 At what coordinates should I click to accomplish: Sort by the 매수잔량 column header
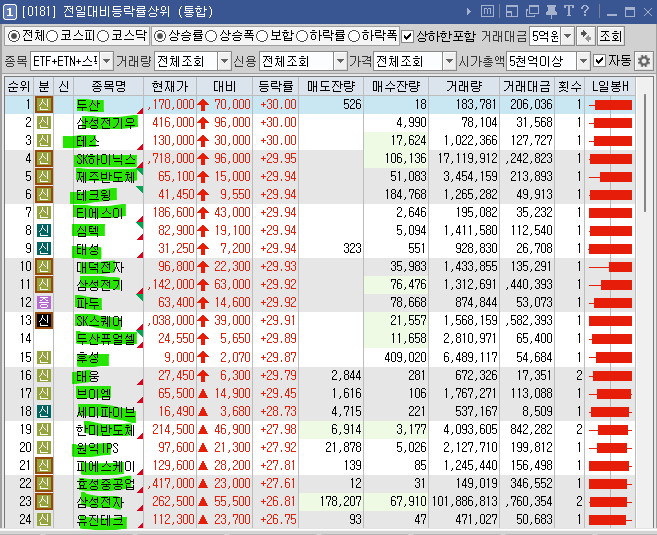(x=396, y=86)
